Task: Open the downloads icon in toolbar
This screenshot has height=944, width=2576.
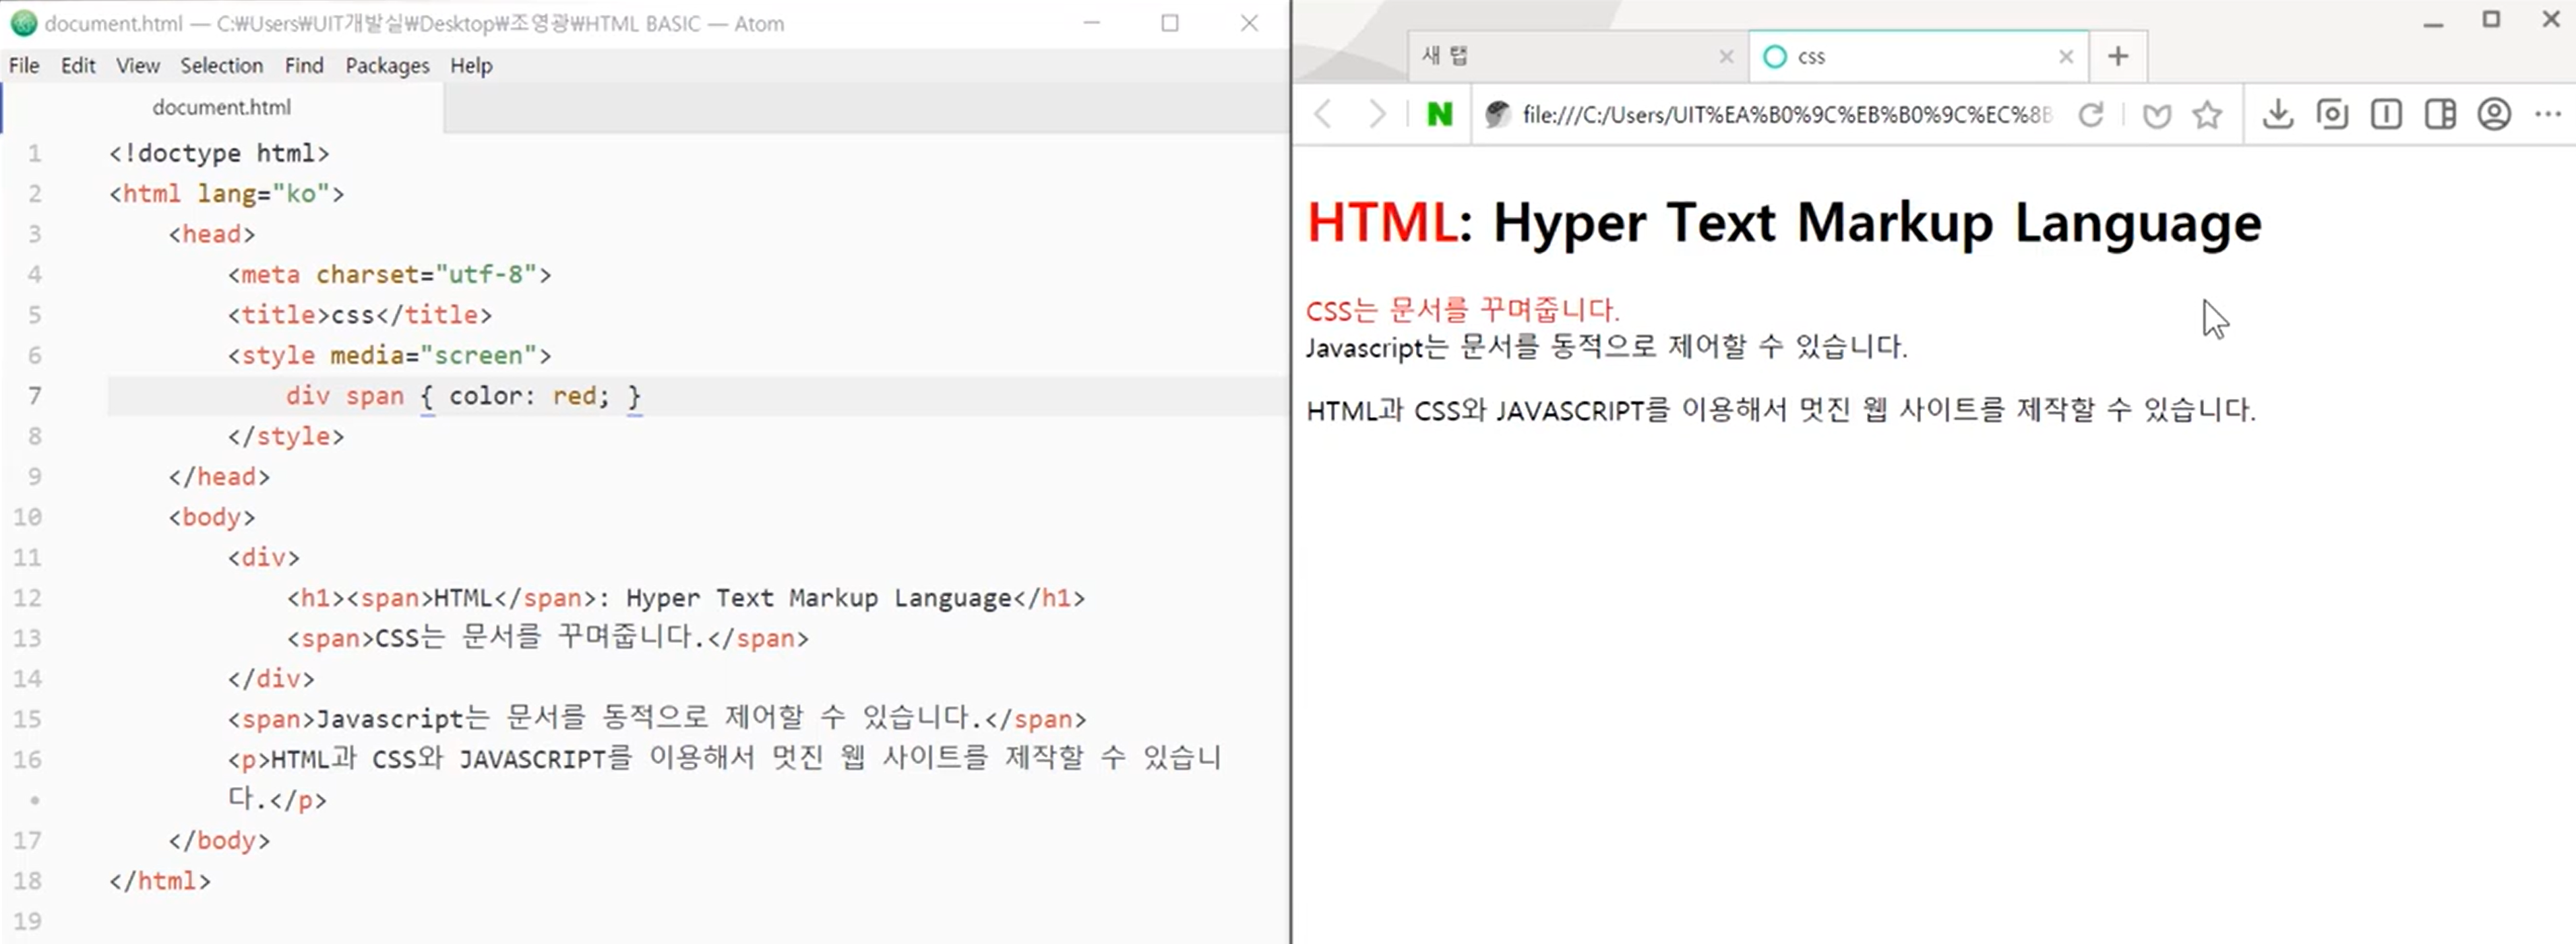Action: coord(2277,114)
